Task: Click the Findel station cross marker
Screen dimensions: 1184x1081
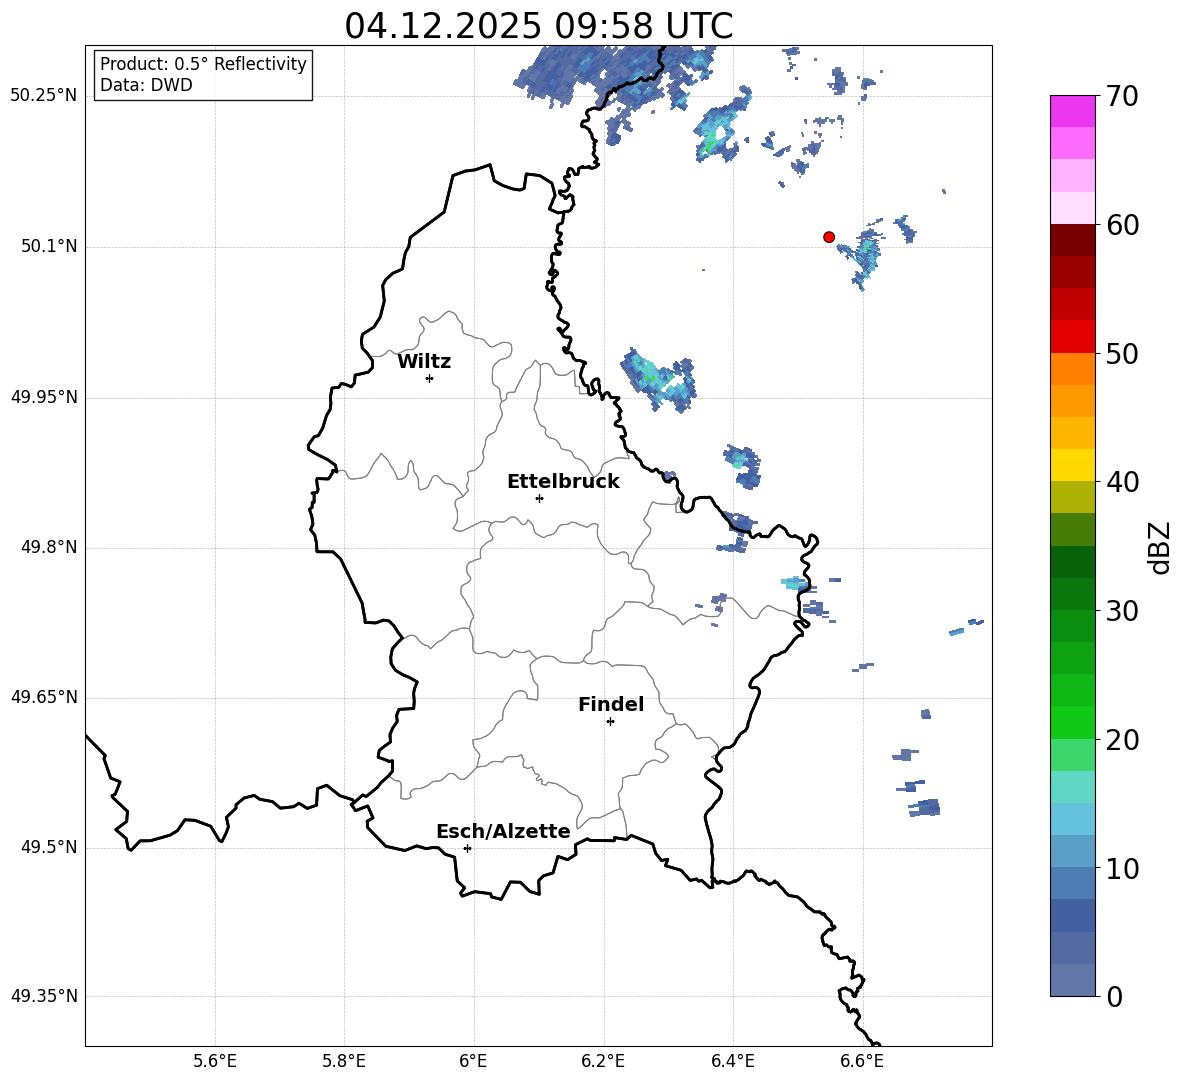Action: [610, 722]
